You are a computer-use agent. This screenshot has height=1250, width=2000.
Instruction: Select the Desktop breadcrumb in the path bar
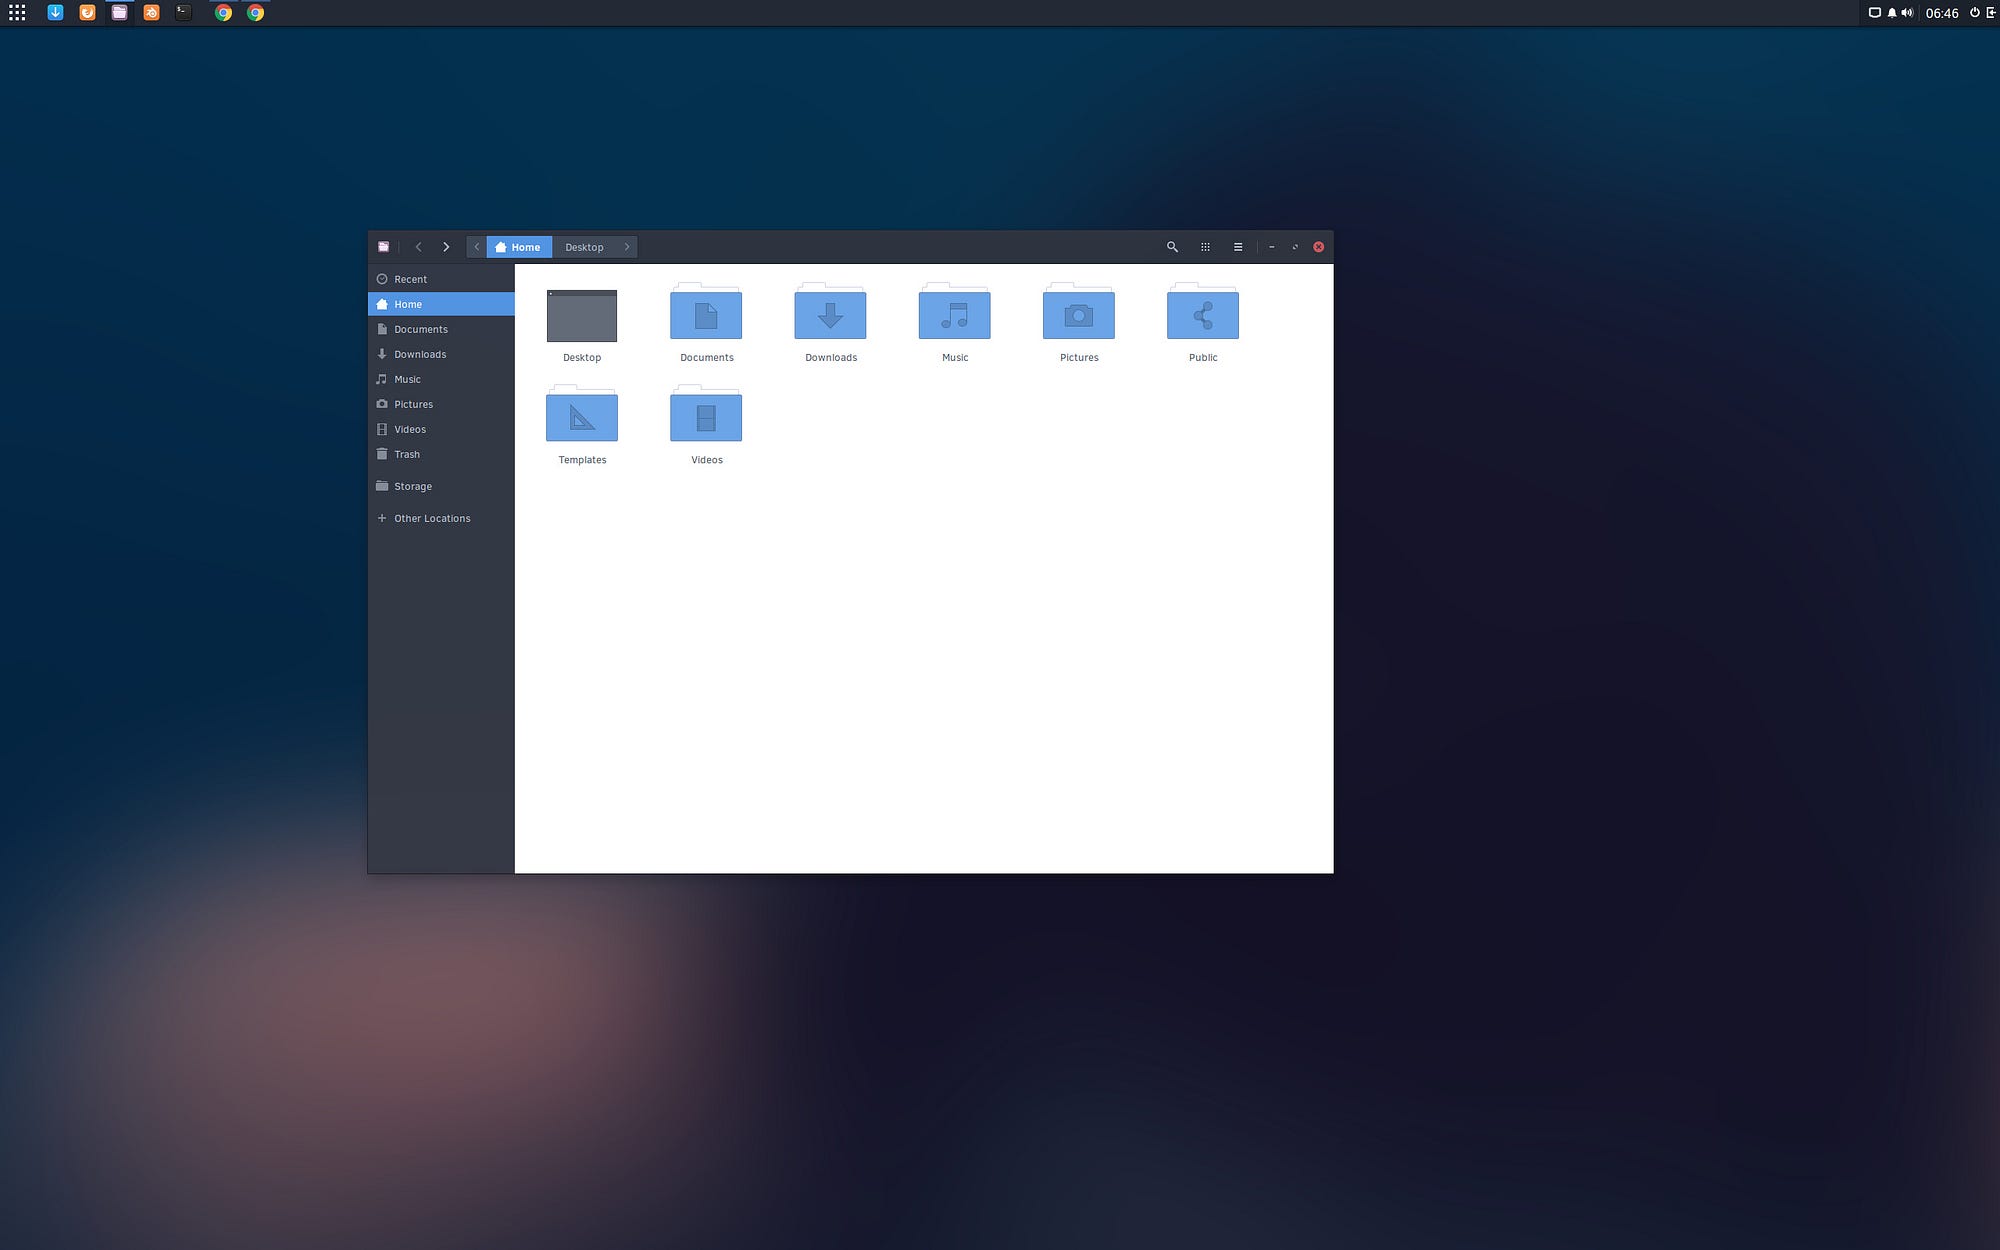click(584, 247)
